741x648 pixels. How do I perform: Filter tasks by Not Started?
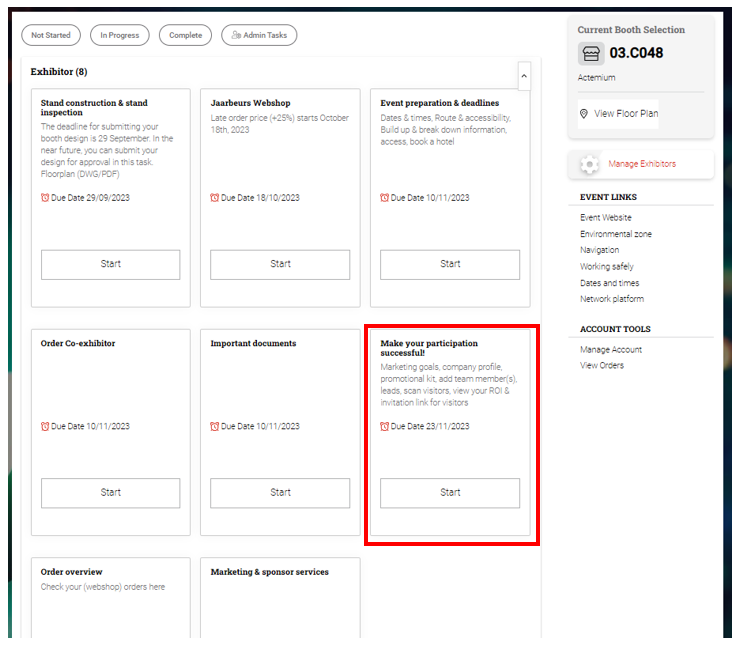pyautogui.click(x=51, y=35)
